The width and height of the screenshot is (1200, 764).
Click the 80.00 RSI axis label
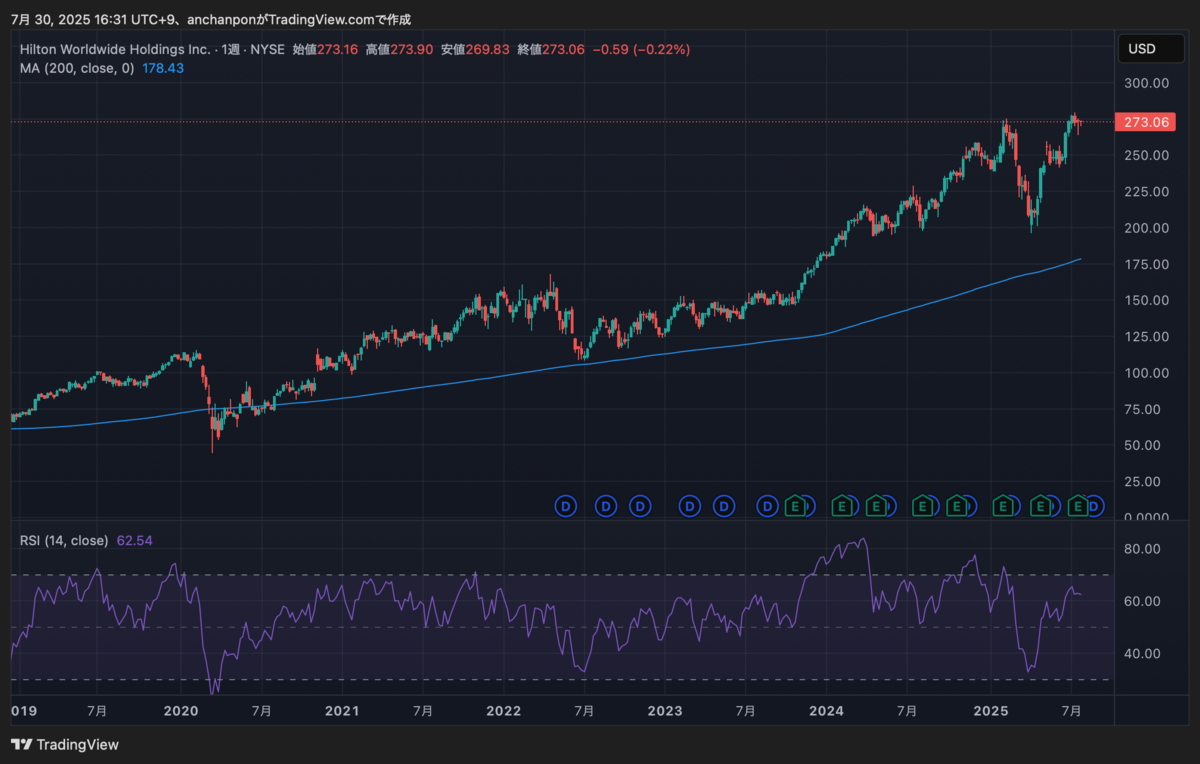coord(1142,549)
